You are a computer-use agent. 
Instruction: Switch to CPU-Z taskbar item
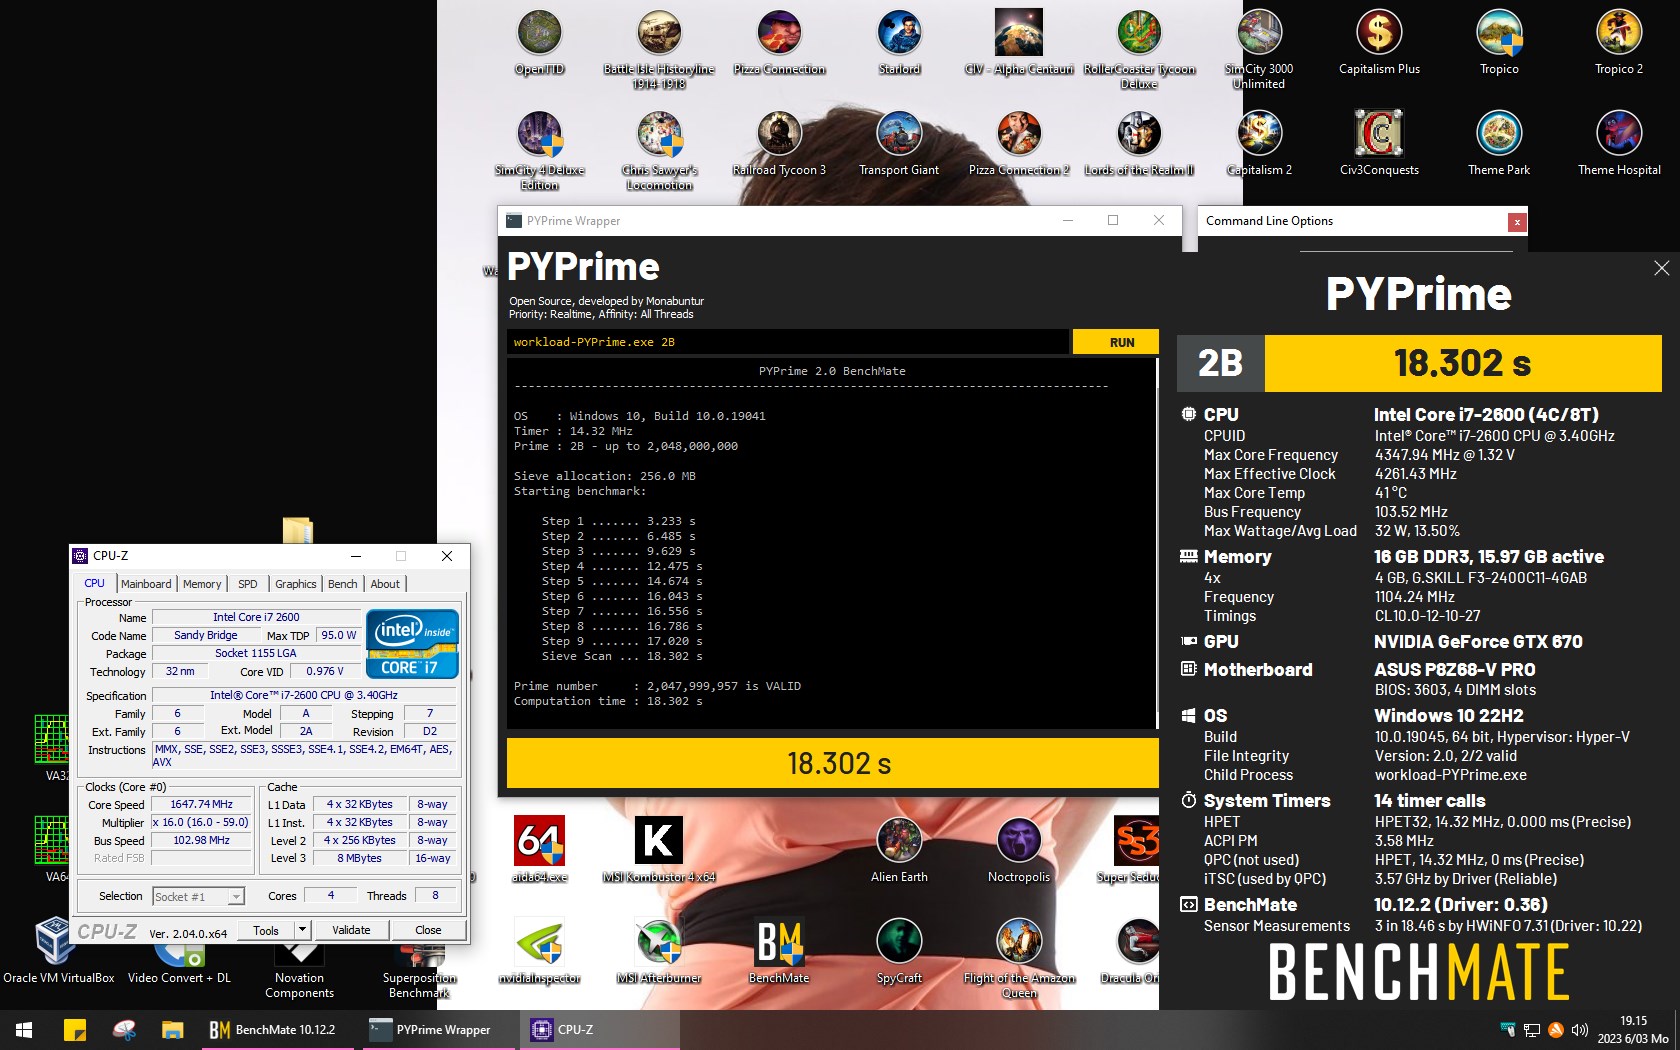tap(598, 1029)
